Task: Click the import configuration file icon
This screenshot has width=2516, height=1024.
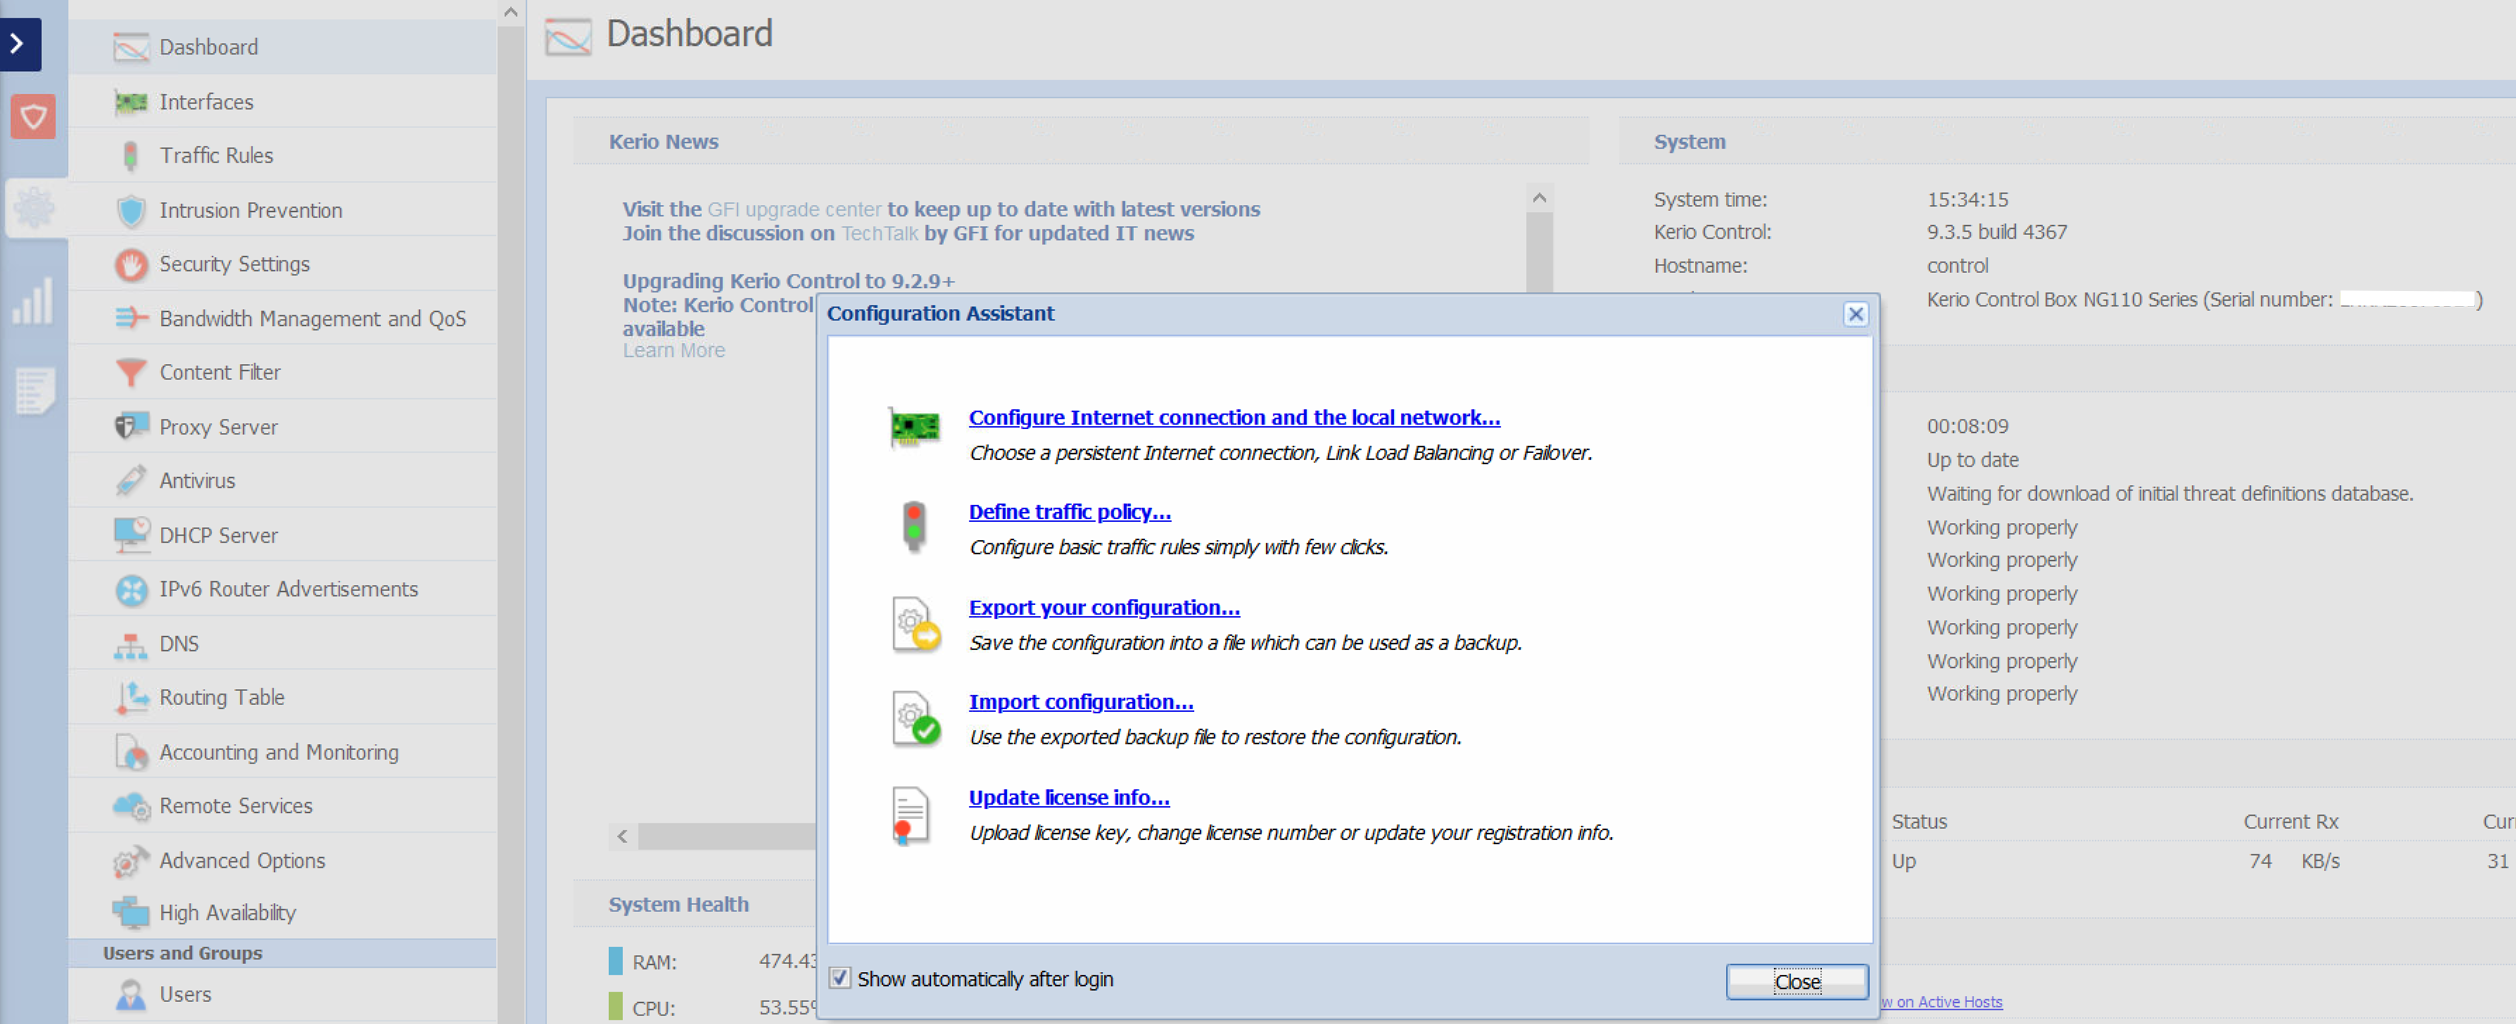Action: [x=915, y=718]
